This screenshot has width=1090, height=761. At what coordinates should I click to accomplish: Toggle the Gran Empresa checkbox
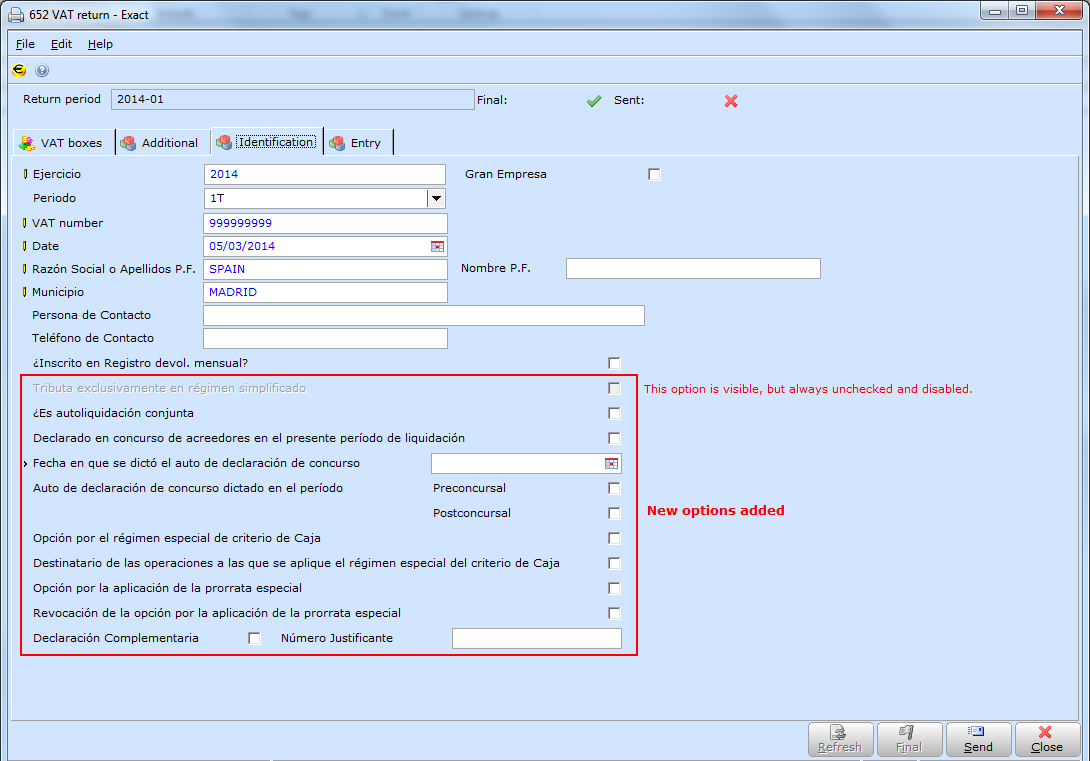(654, 174)
